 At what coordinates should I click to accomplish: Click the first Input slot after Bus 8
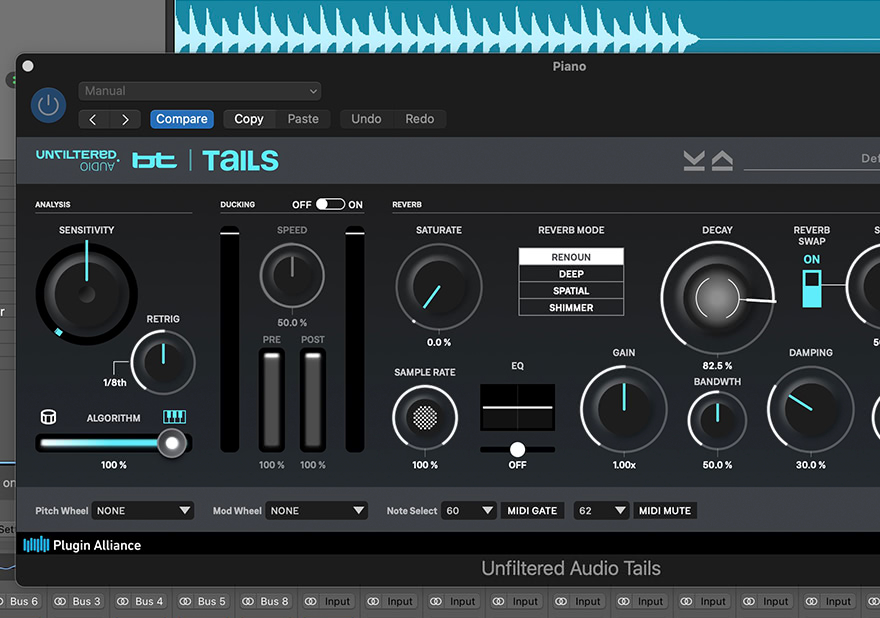point(328,601)
